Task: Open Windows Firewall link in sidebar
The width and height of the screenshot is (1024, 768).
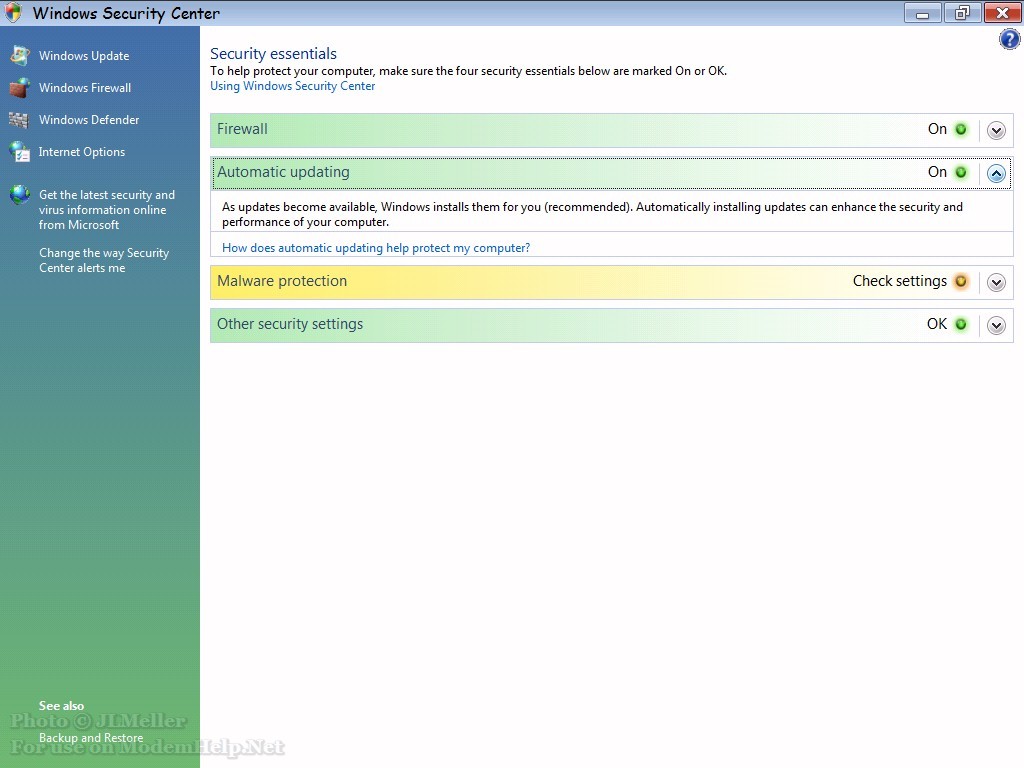Action: point(85,88)
